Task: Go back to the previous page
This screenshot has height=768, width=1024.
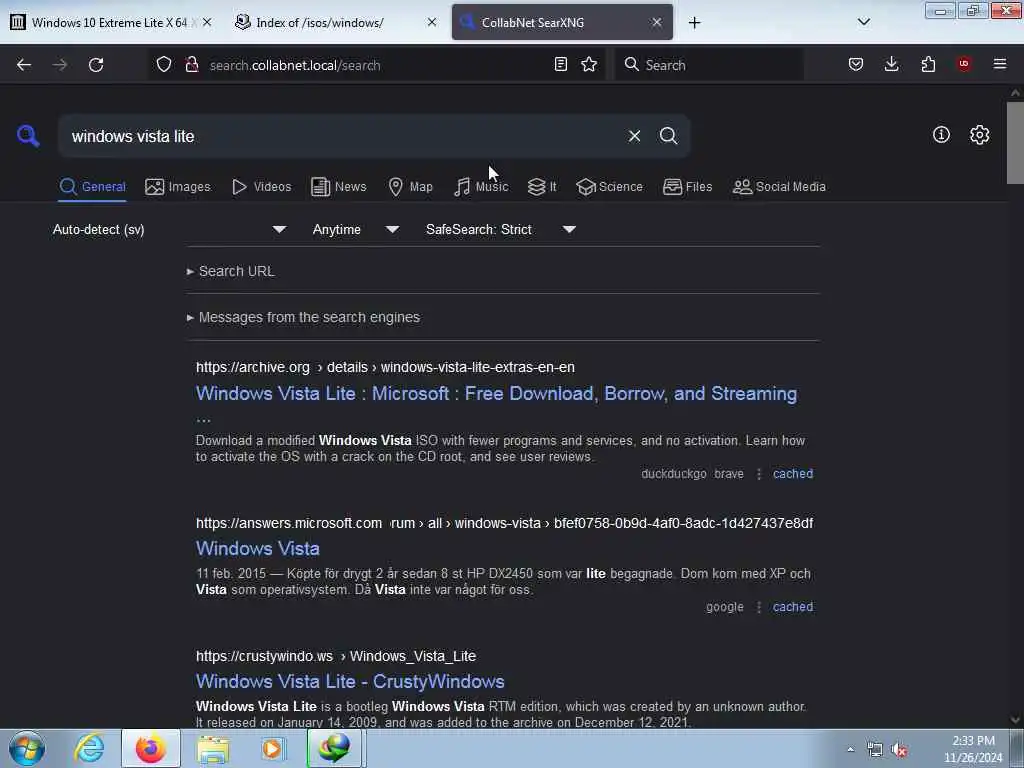Action: 24,65
